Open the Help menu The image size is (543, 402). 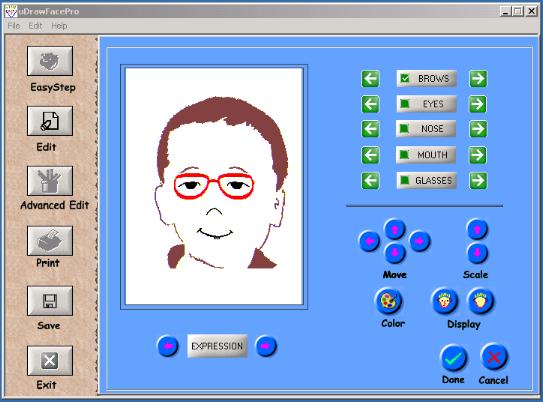pyautogui.click(x=59, y=26)
